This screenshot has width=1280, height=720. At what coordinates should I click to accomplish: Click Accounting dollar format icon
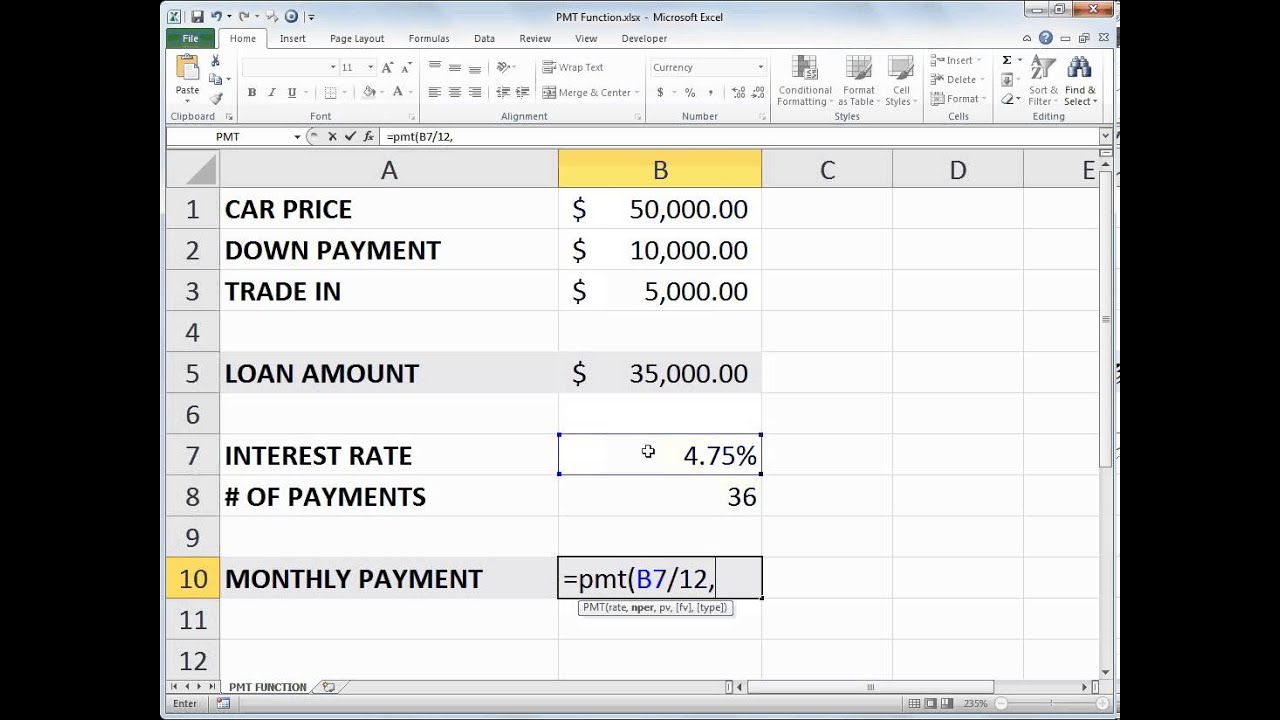[660, 92]
